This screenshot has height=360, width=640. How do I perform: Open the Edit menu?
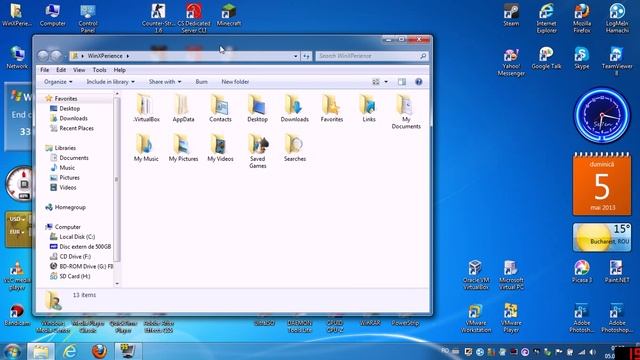click(61, 70)
